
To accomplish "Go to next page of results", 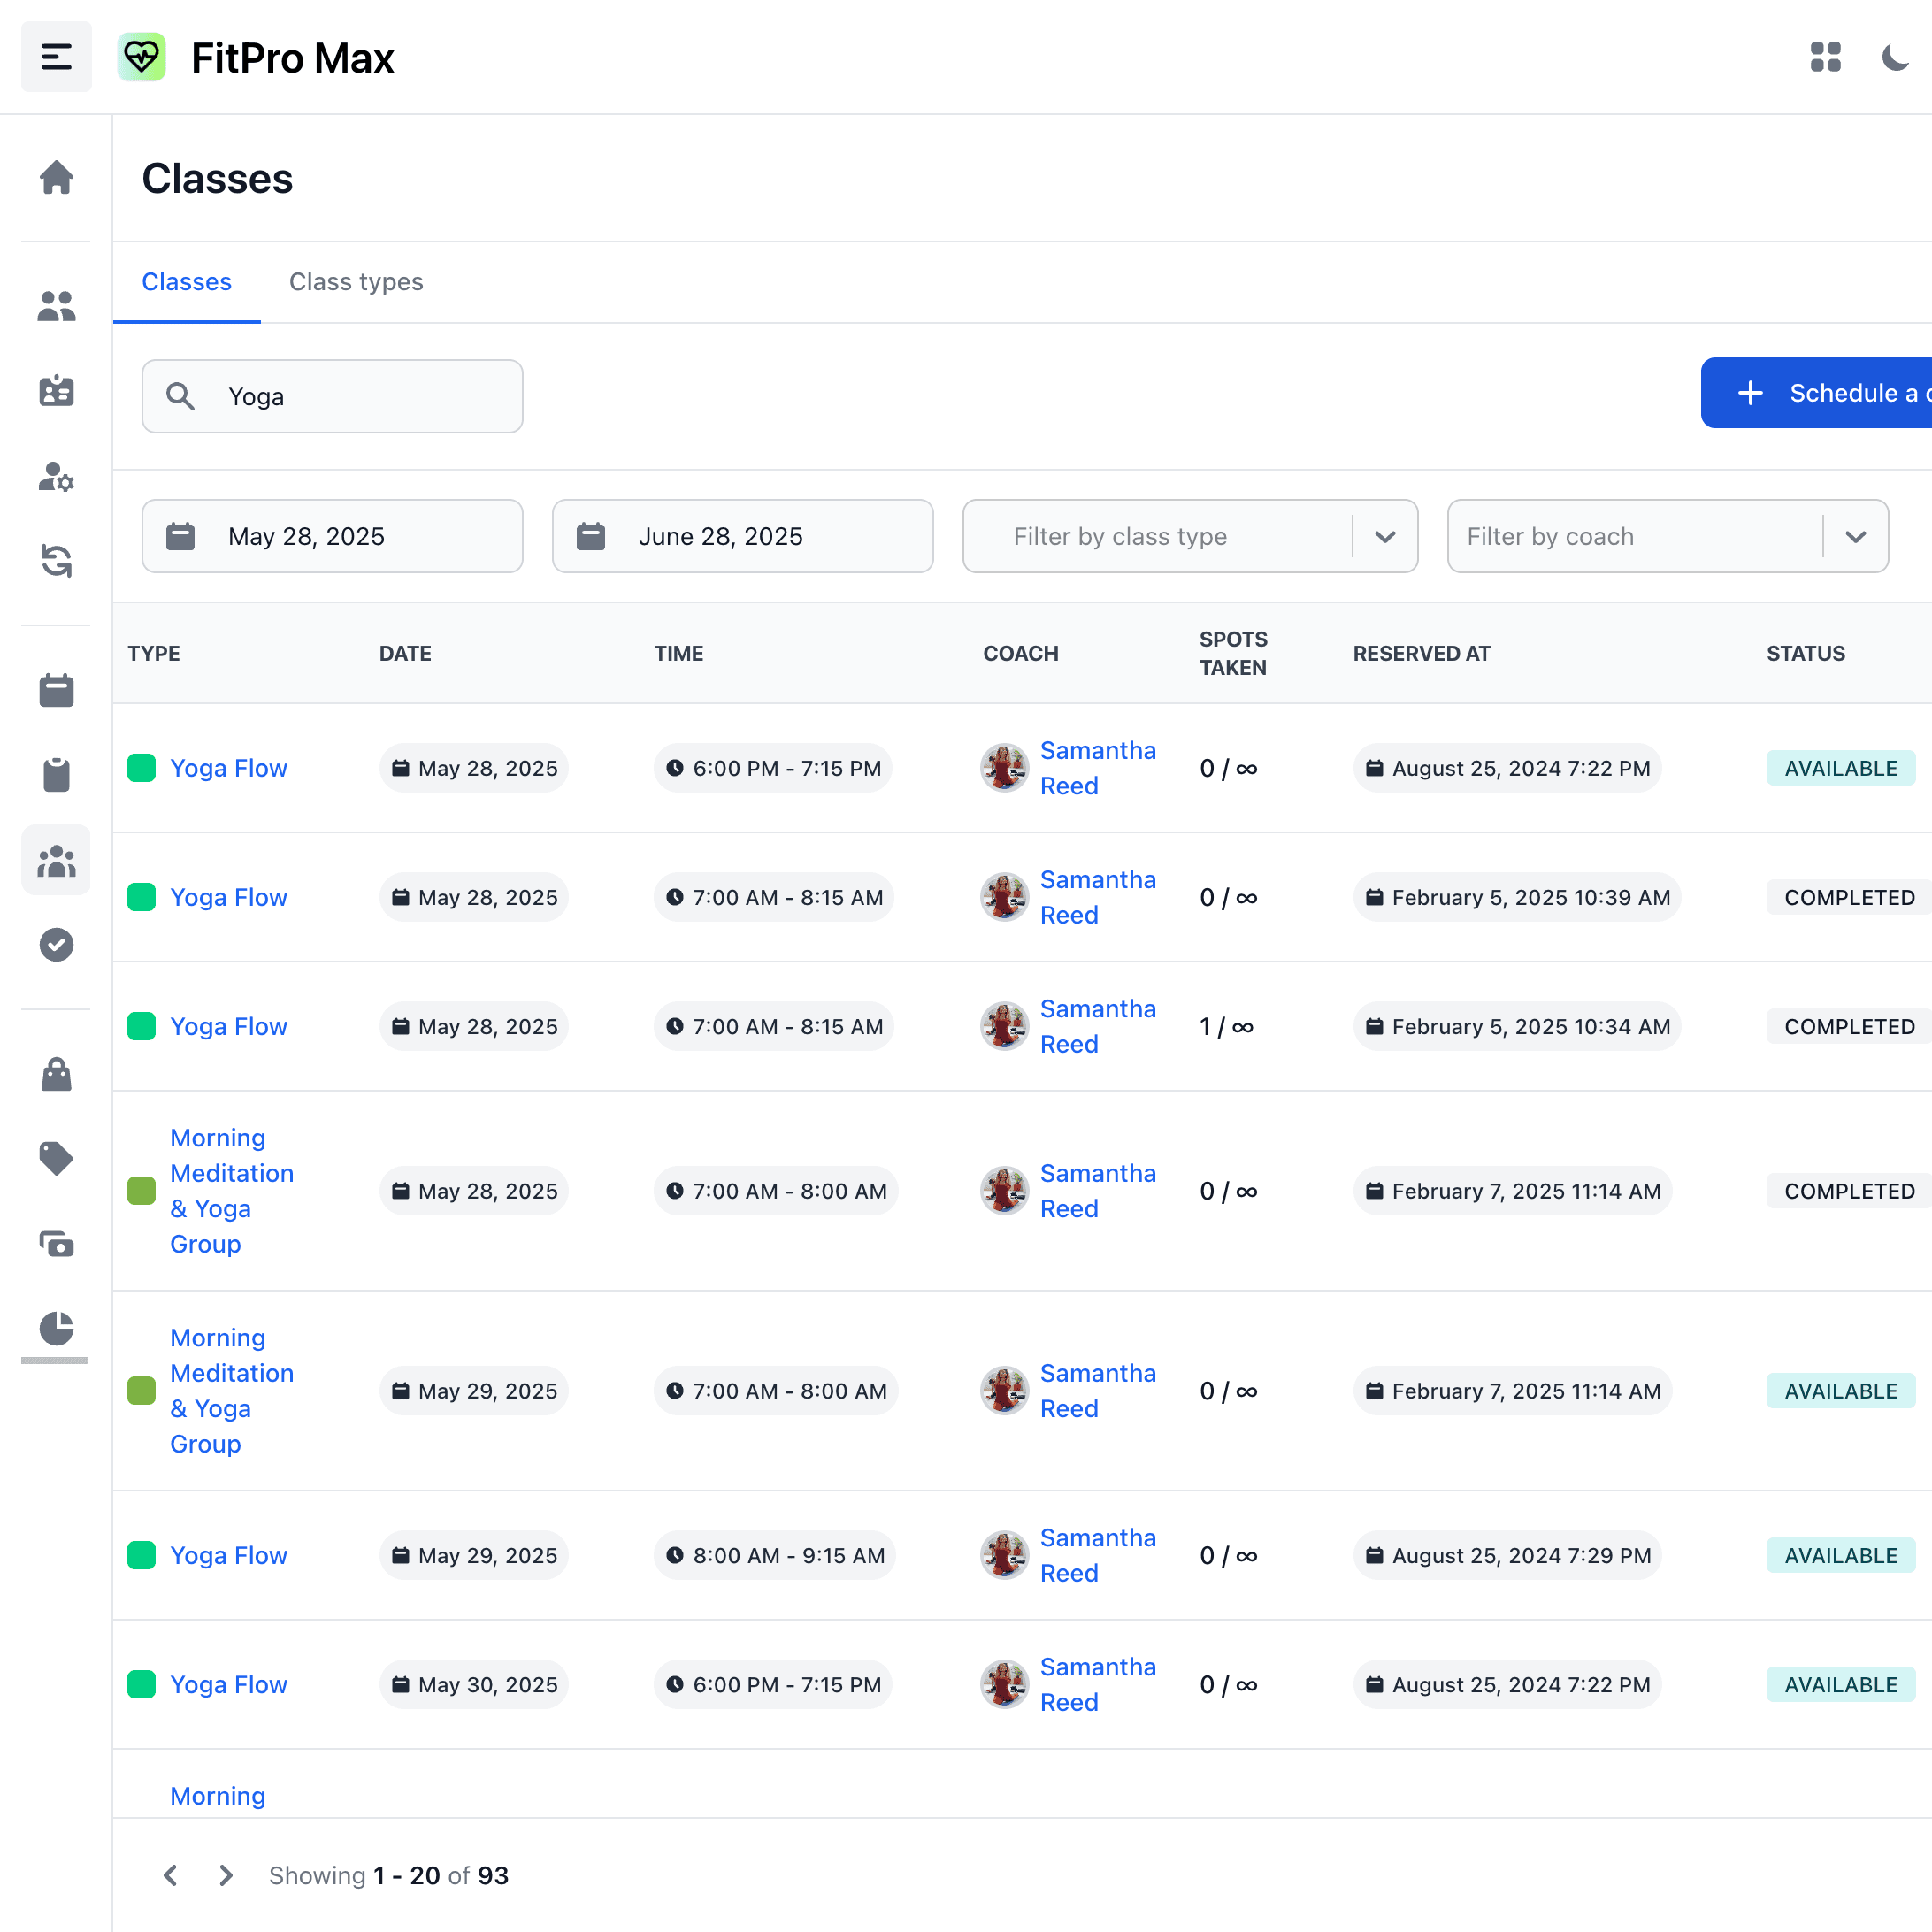I will pyautogui.click(x=226, y=1875).
